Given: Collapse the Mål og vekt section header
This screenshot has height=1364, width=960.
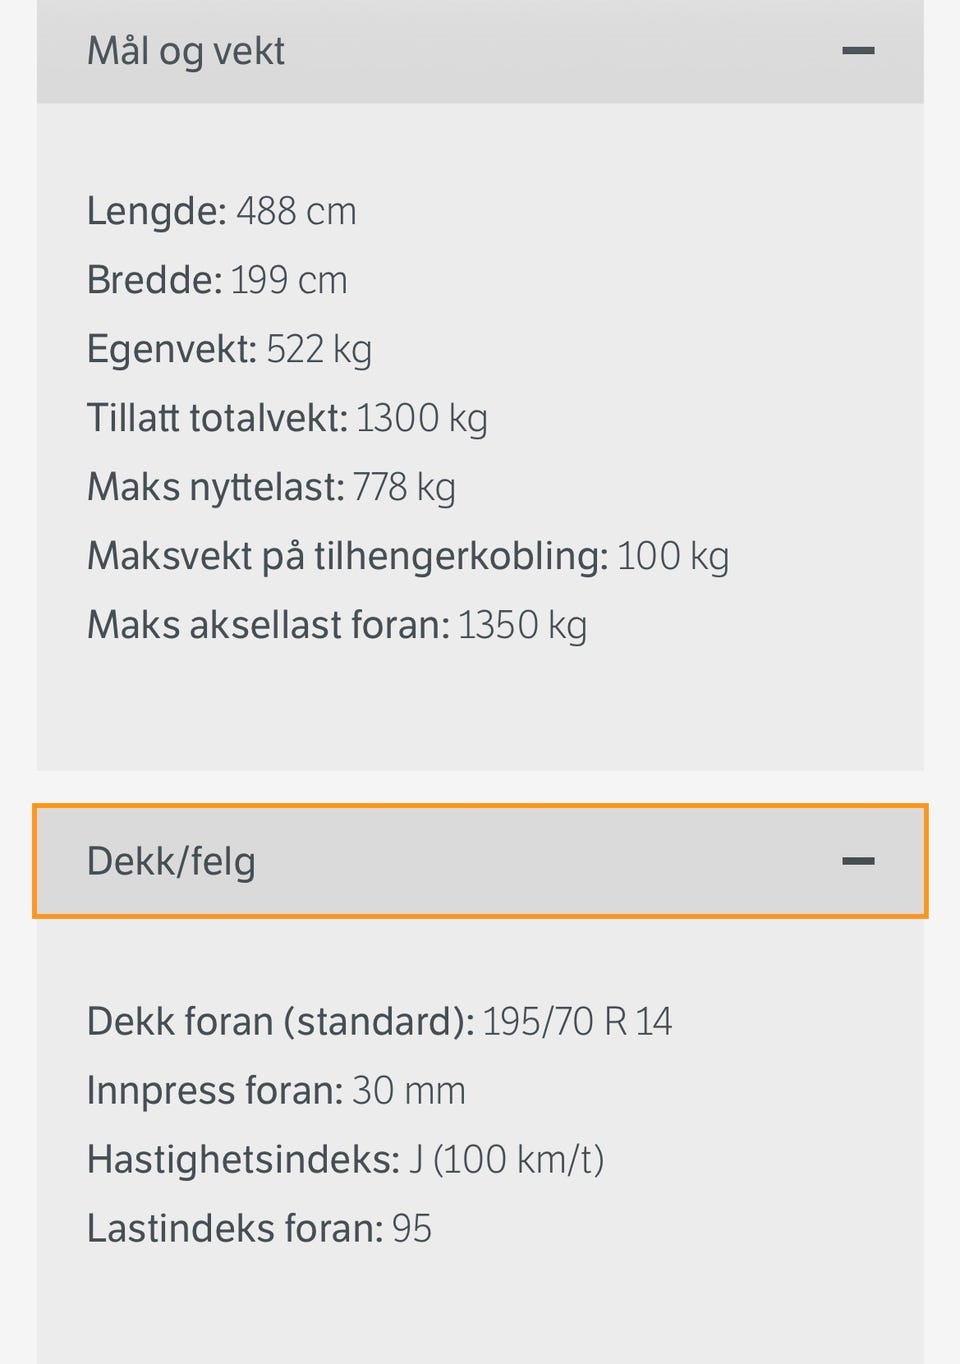Looking at the screenshot, I should click(x=480, y=51).
